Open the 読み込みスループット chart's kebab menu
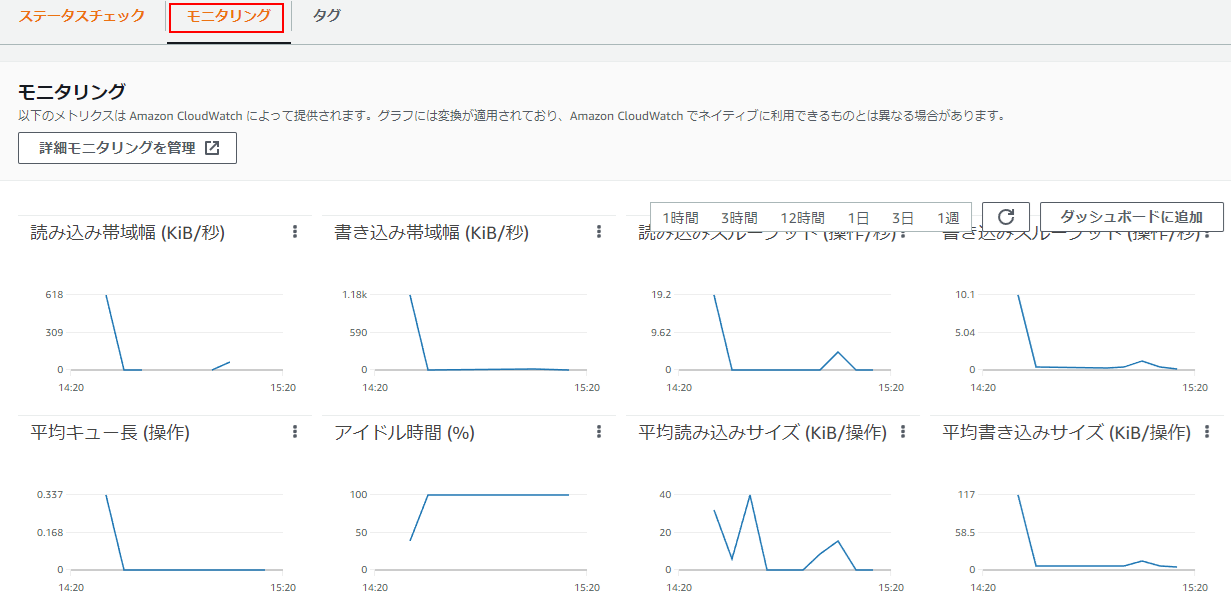 [903, 234]
